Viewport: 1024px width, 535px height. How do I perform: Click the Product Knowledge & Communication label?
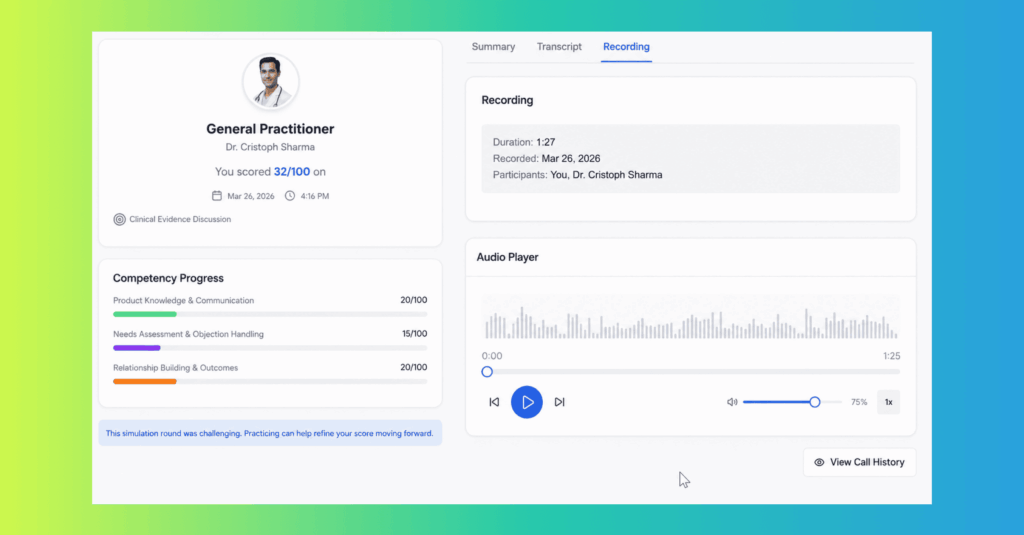coord(184,300)
